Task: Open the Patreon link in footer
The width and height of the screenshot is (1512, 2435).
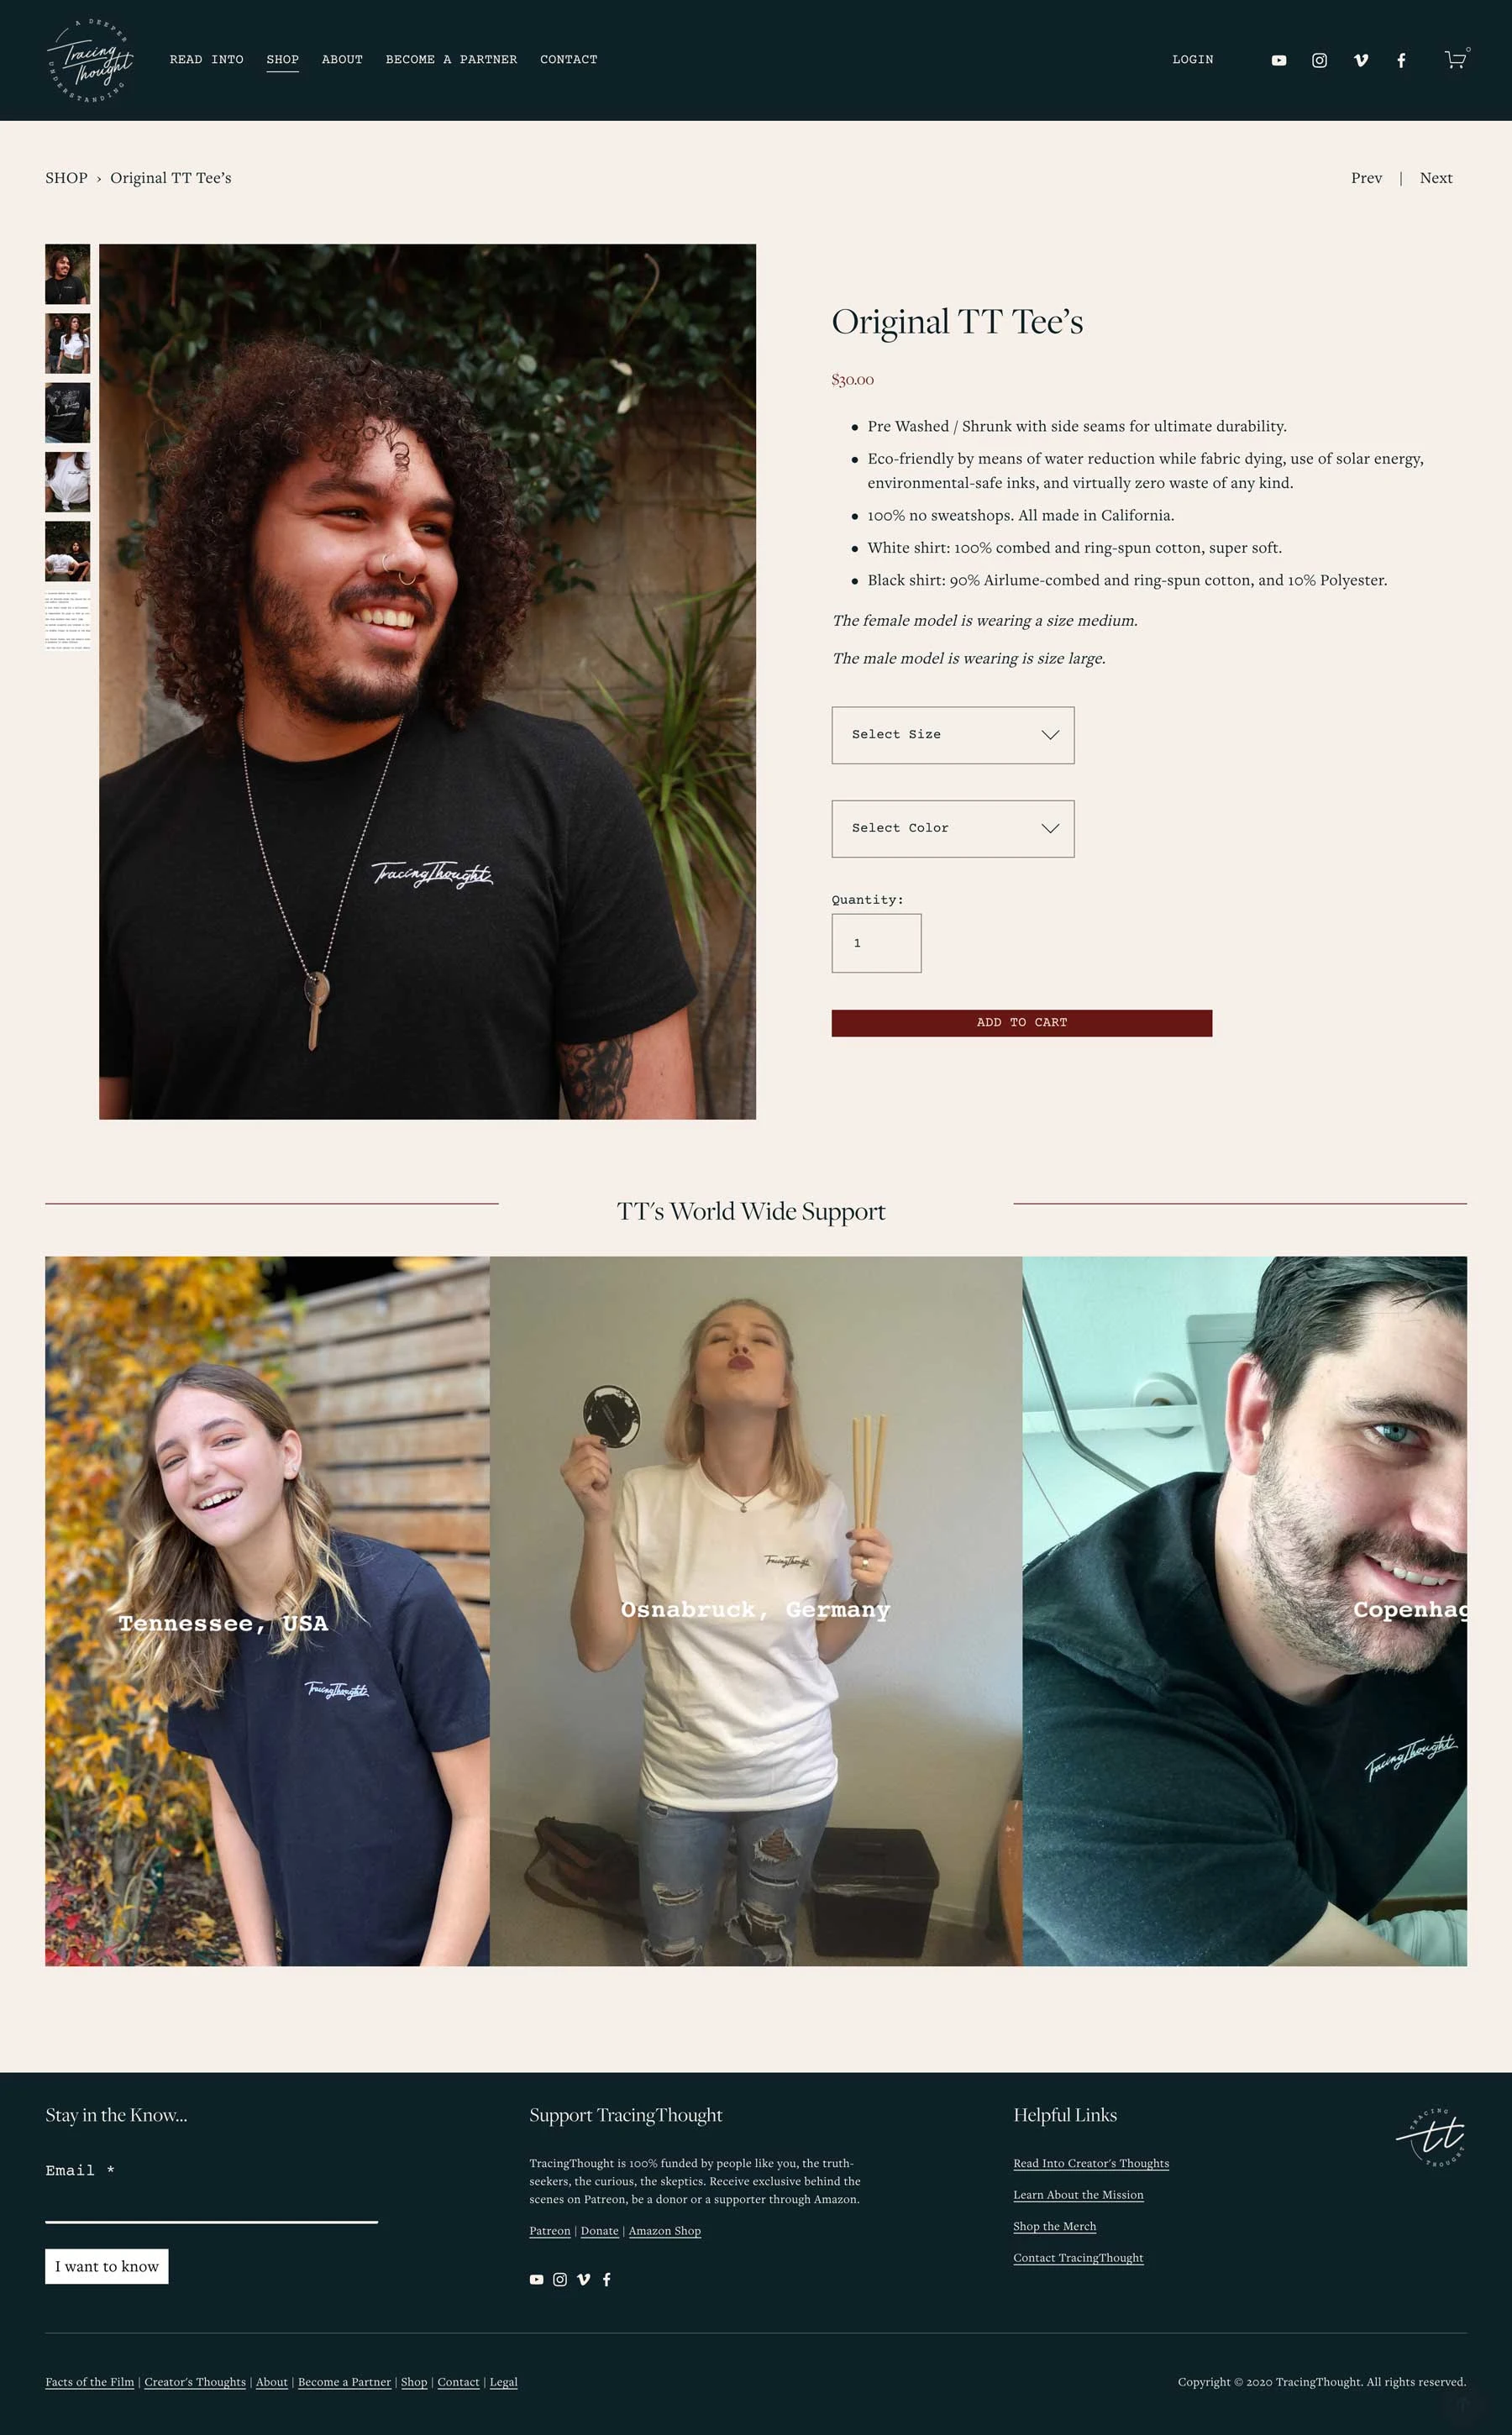Action: [x=550, y=2230]
